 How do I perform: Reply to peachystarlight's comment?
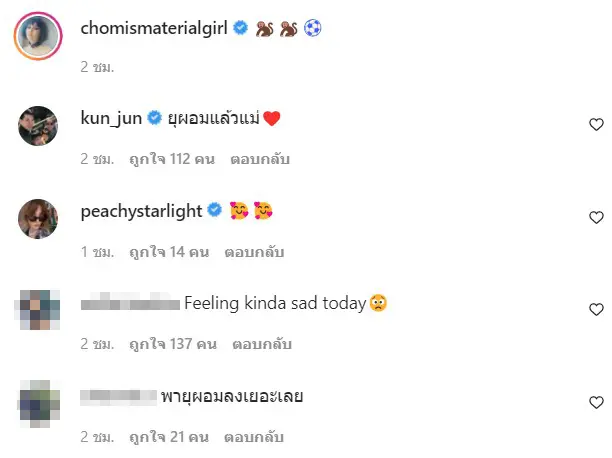pyautogui.click(x=254, y=252)
